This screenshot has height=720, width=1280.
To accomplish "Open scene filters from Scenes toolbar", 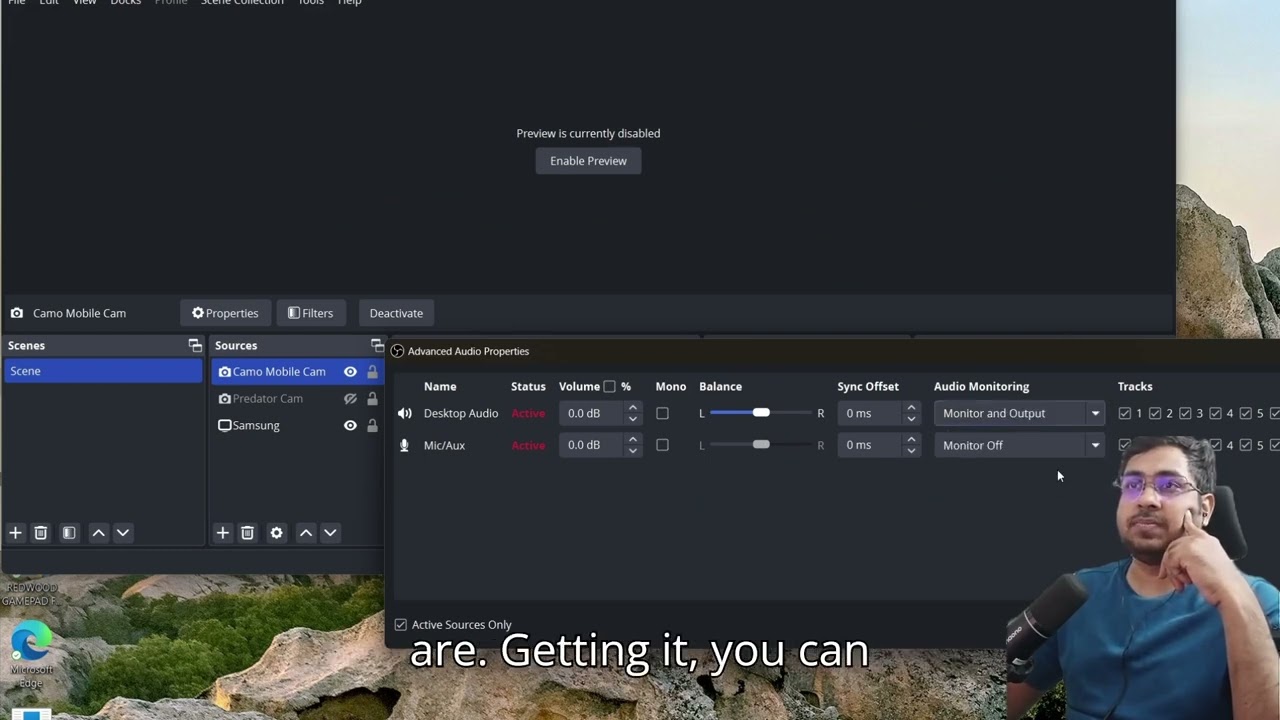I will point(69,533).
